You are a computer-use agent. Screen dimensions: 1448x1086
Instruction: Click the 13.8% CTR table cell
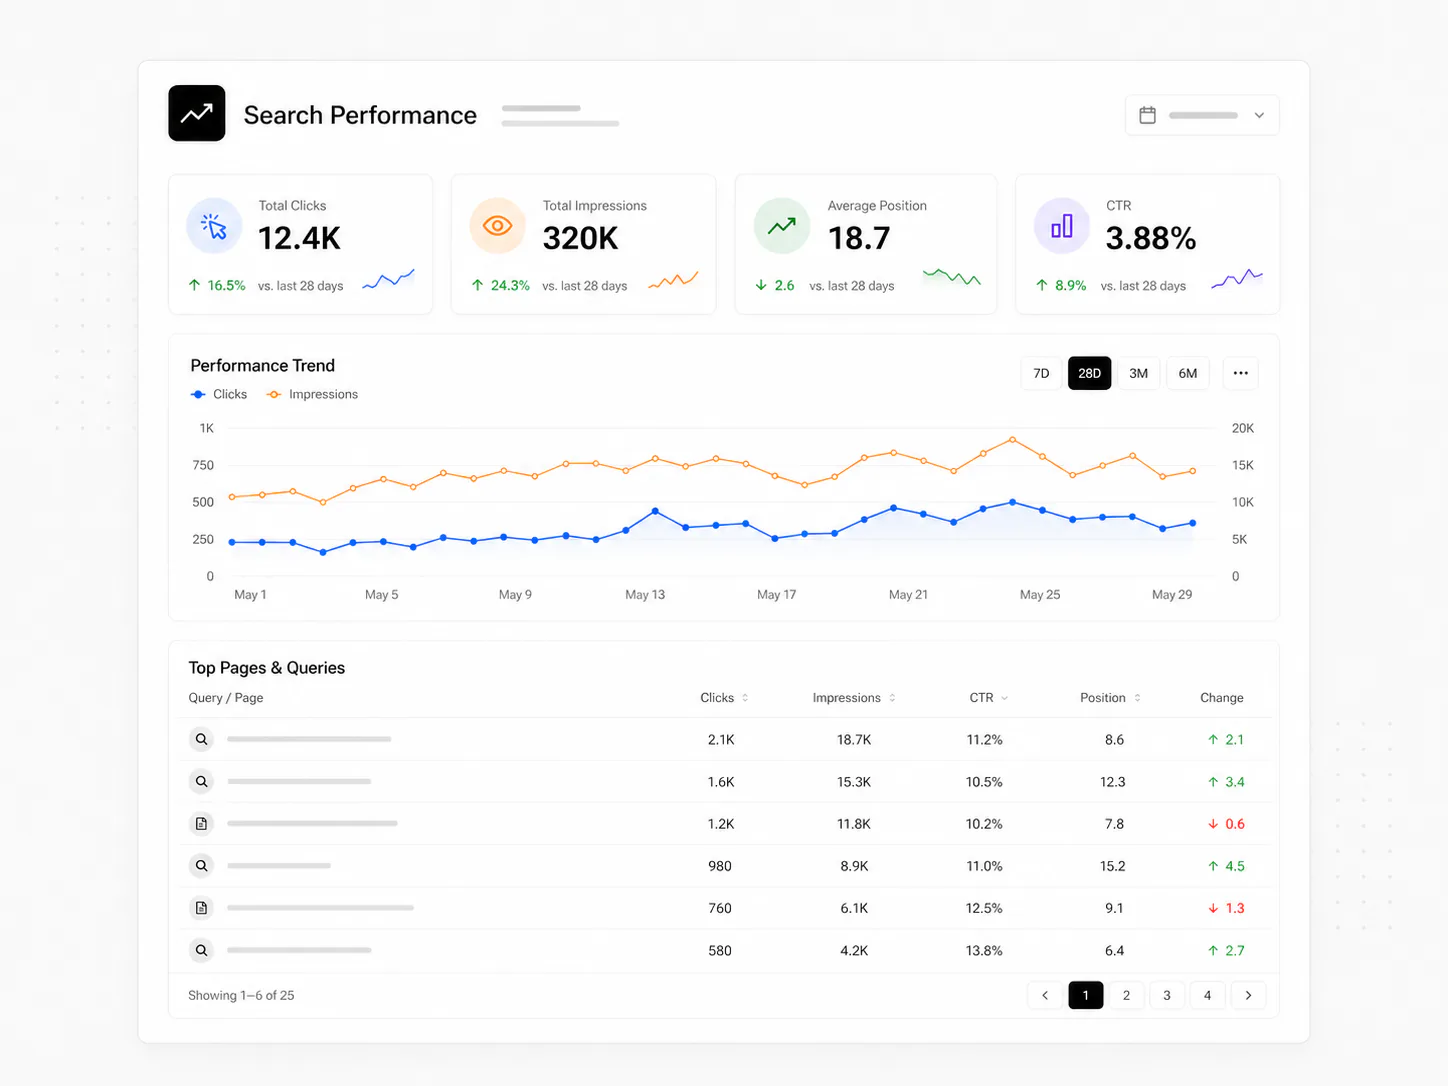point(984,951)
